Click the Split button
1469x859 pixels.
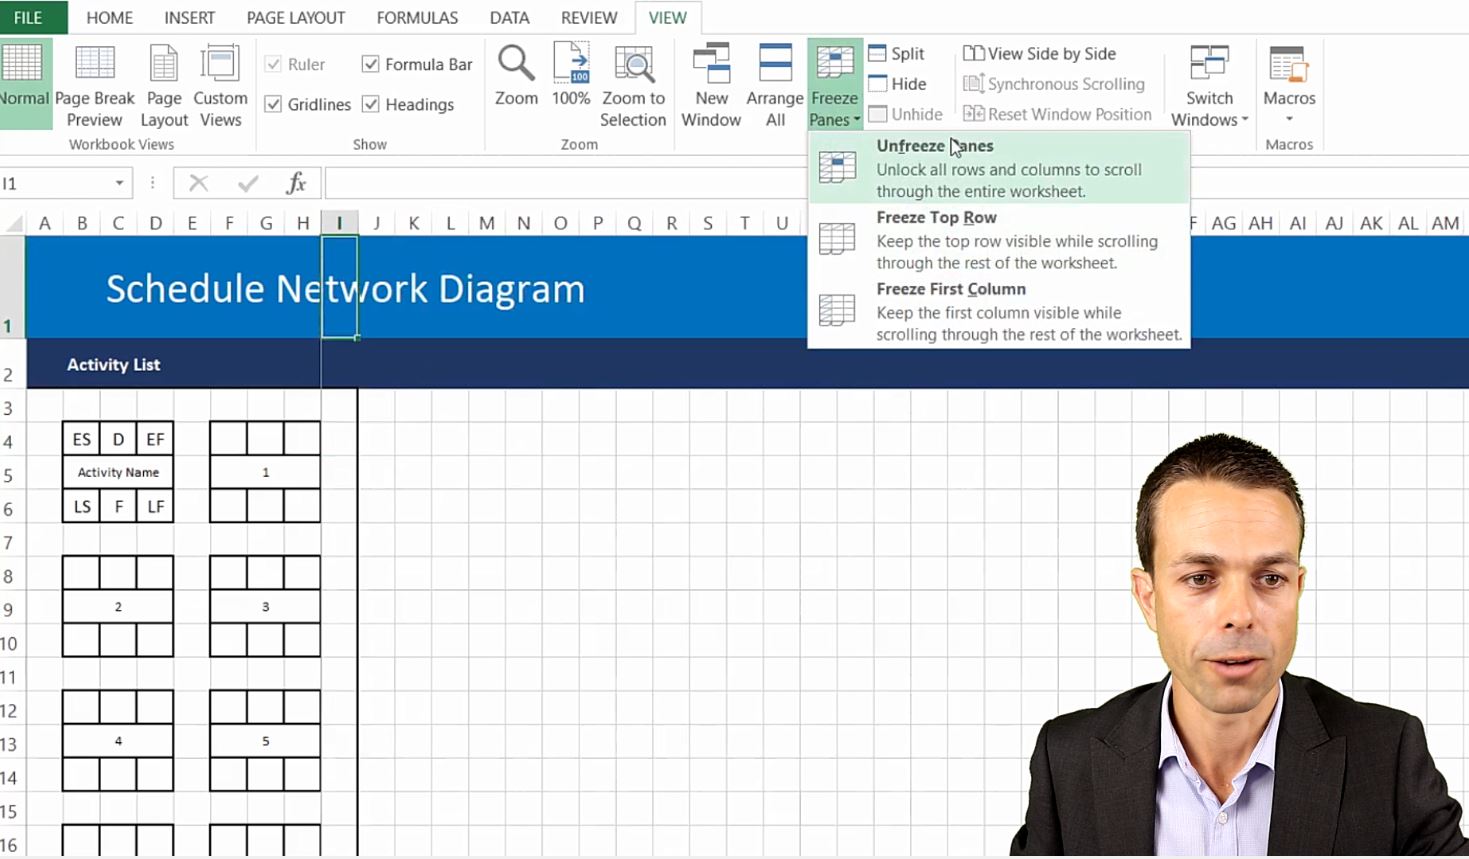tap(897, 54)
